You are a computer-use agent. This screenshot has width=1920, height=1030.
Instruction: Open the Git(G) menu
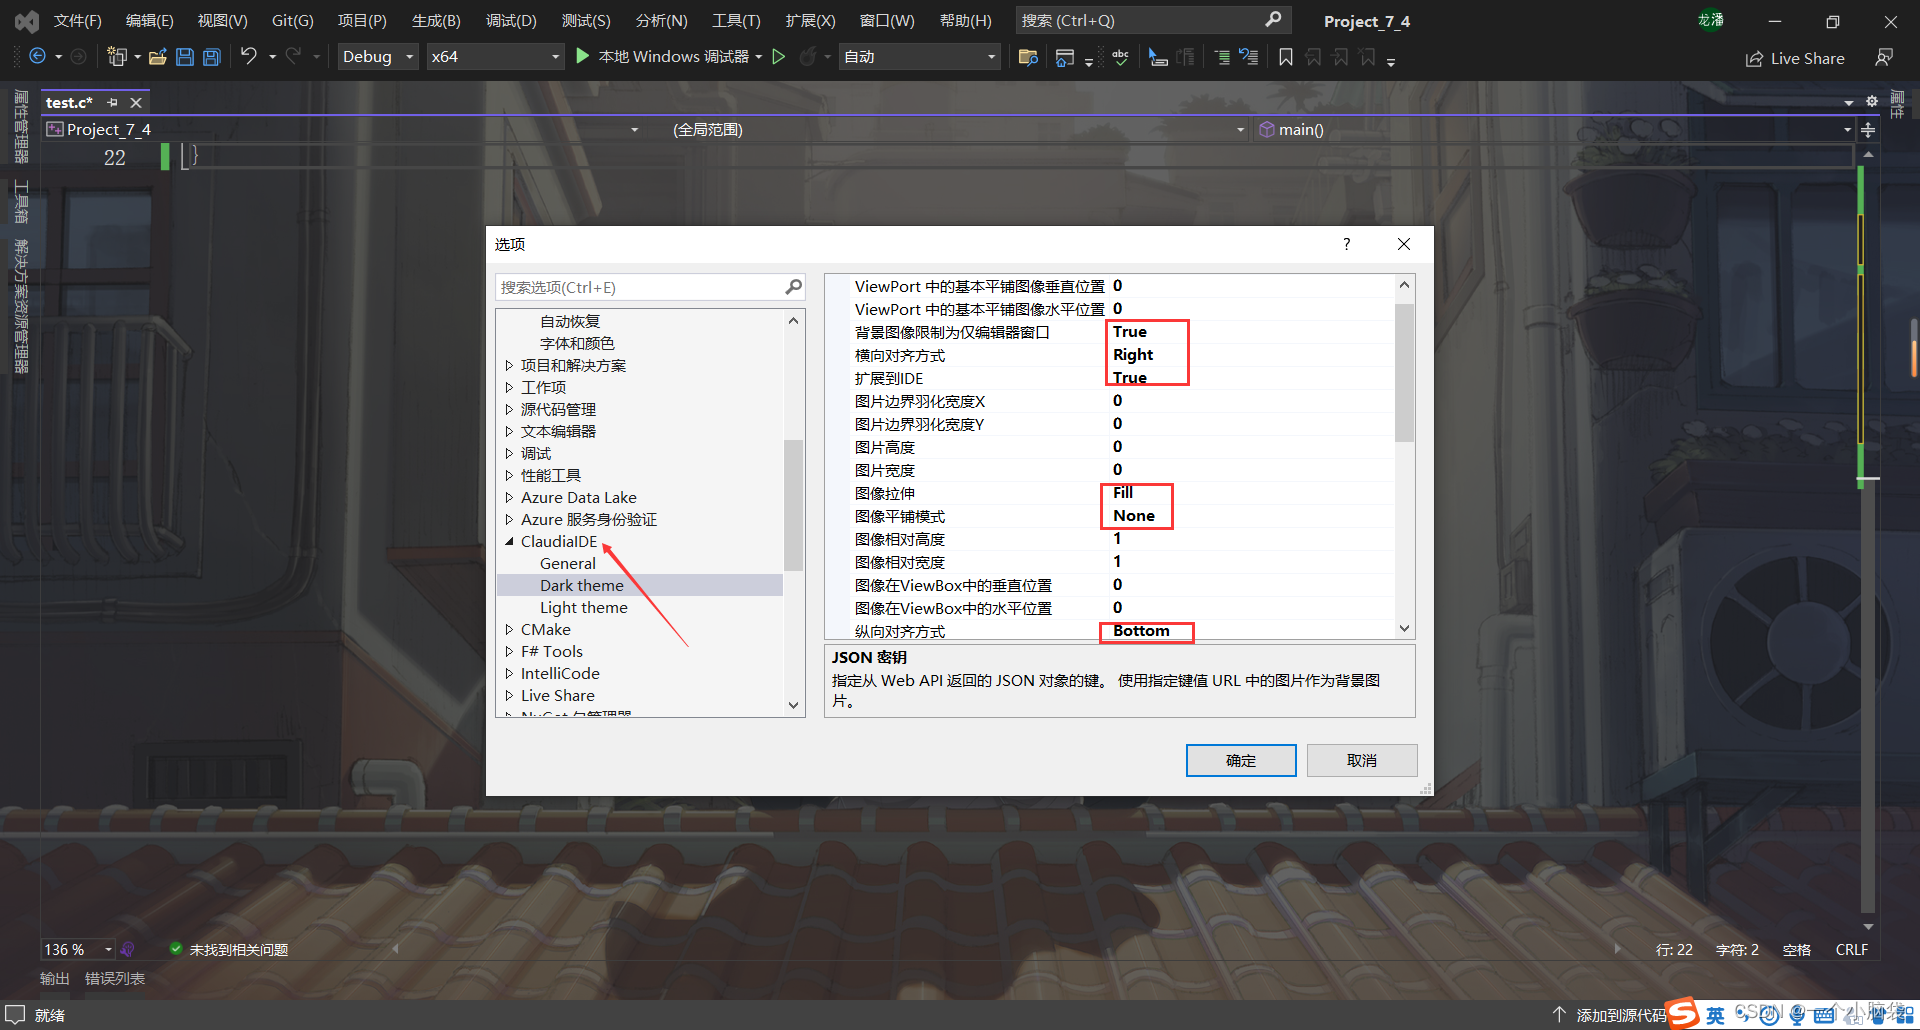click(x=293, y=20)
